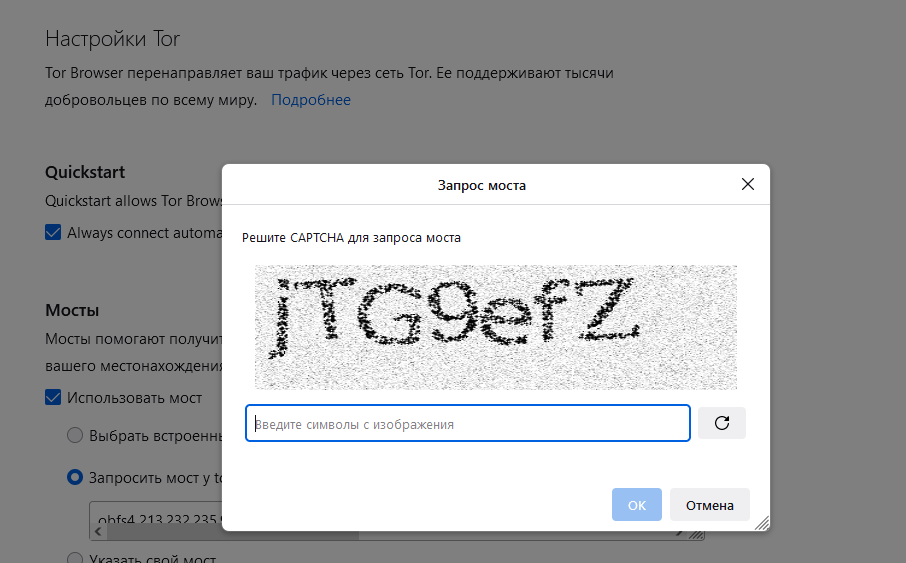Refresh the CAPTCHA image
The image size is (906, 563).
722,423
